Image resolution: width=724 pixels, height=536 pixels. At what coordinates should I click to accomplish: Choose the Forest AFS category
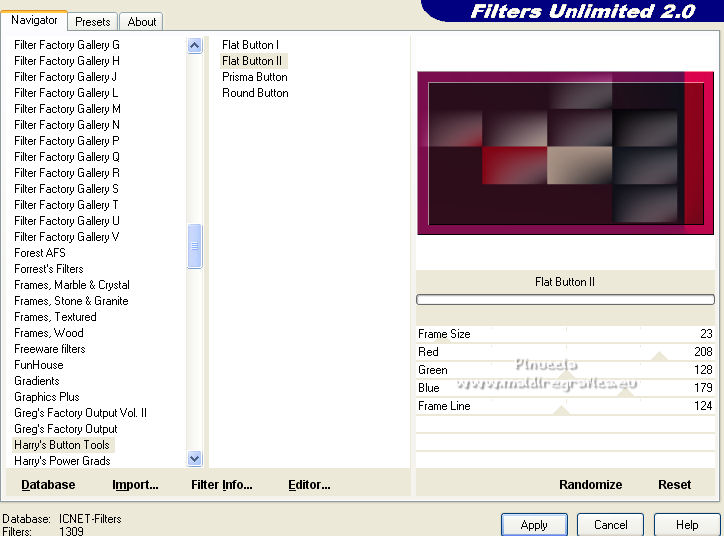(x=40, y=253)
